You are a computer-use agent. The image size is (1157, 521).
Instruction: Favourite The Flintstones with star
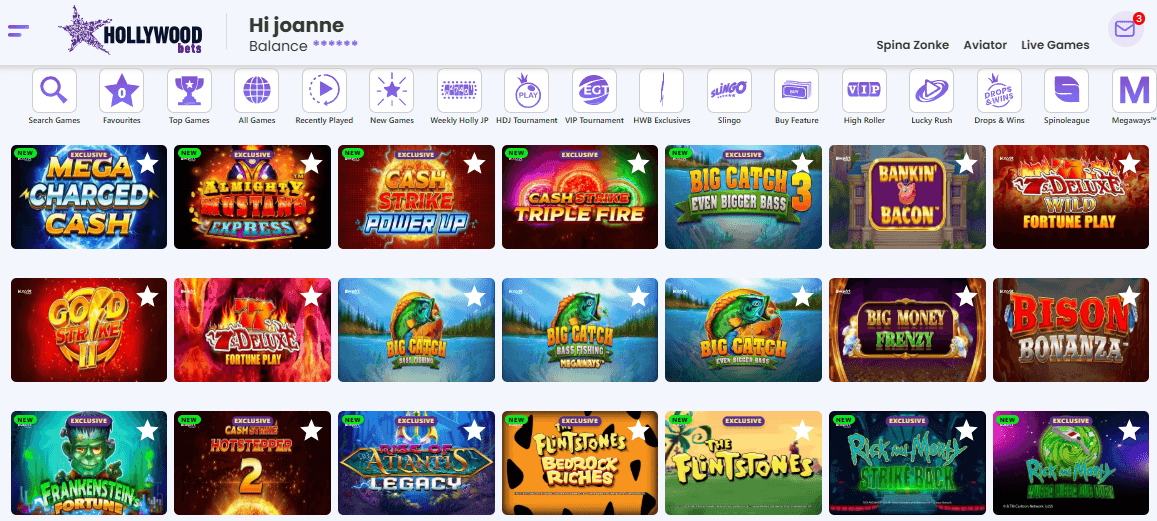(802, 429)
